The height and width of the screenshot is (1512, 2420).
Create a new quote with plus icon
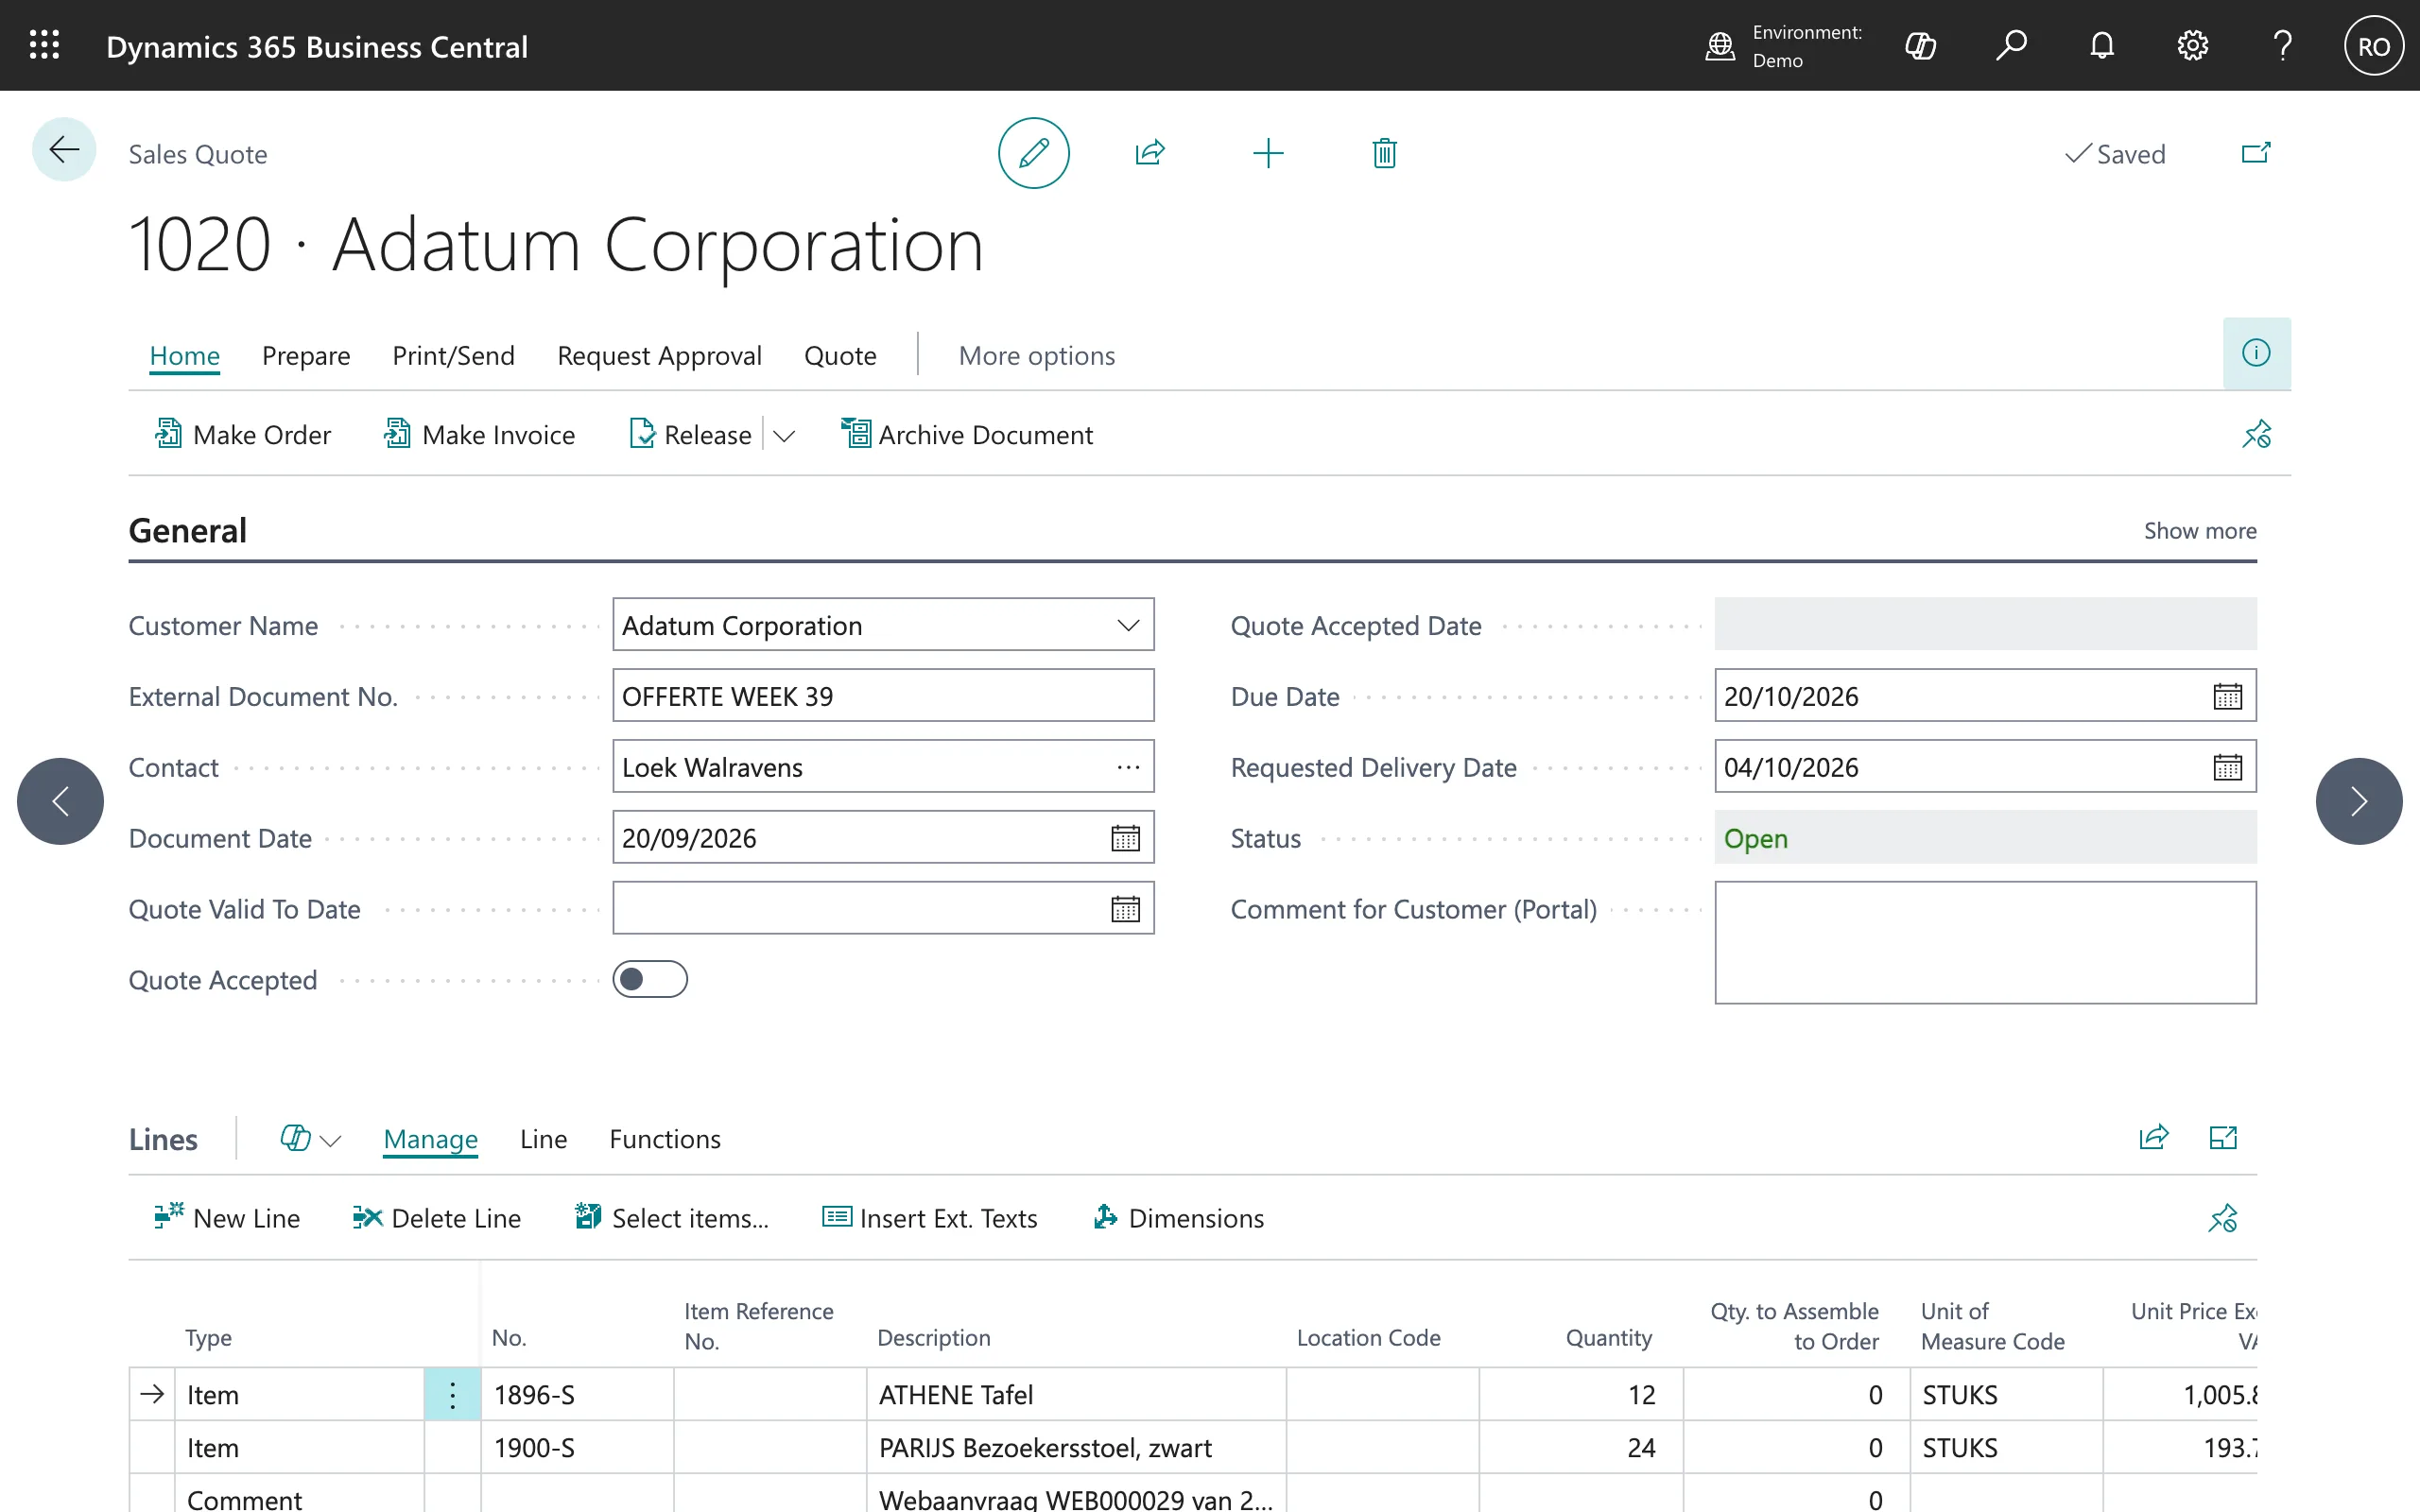[x=1268, y=153]
